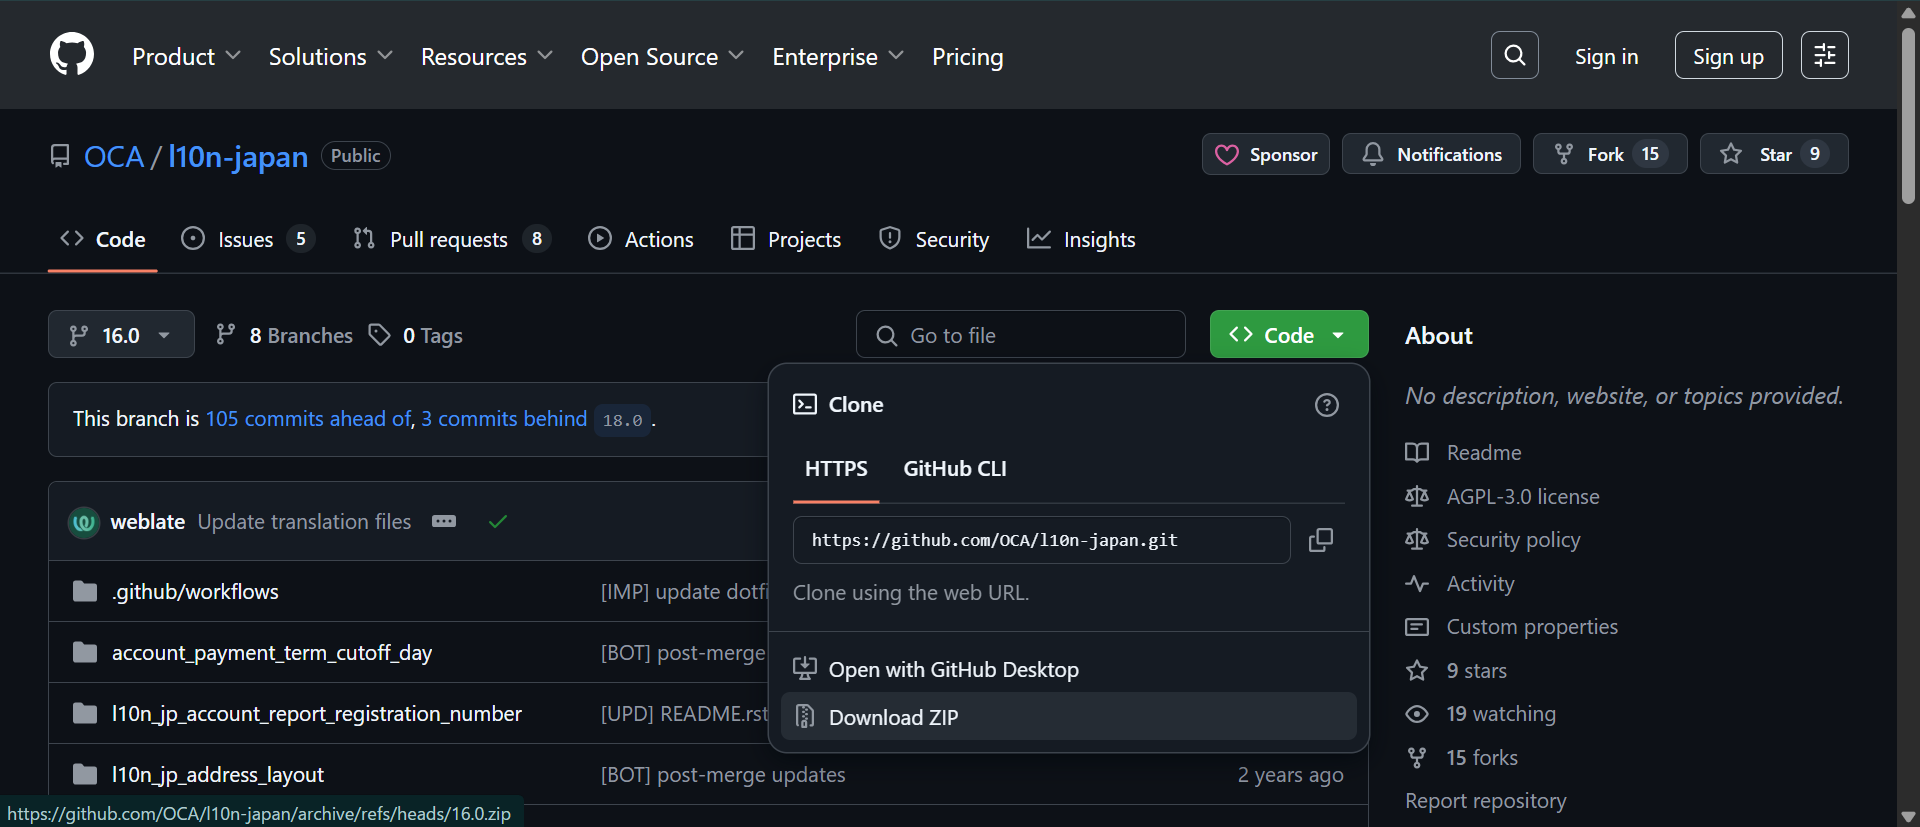The image size is (1920, 827).
Task: Click the Sign in link
Action: [x=1606, y=57]
